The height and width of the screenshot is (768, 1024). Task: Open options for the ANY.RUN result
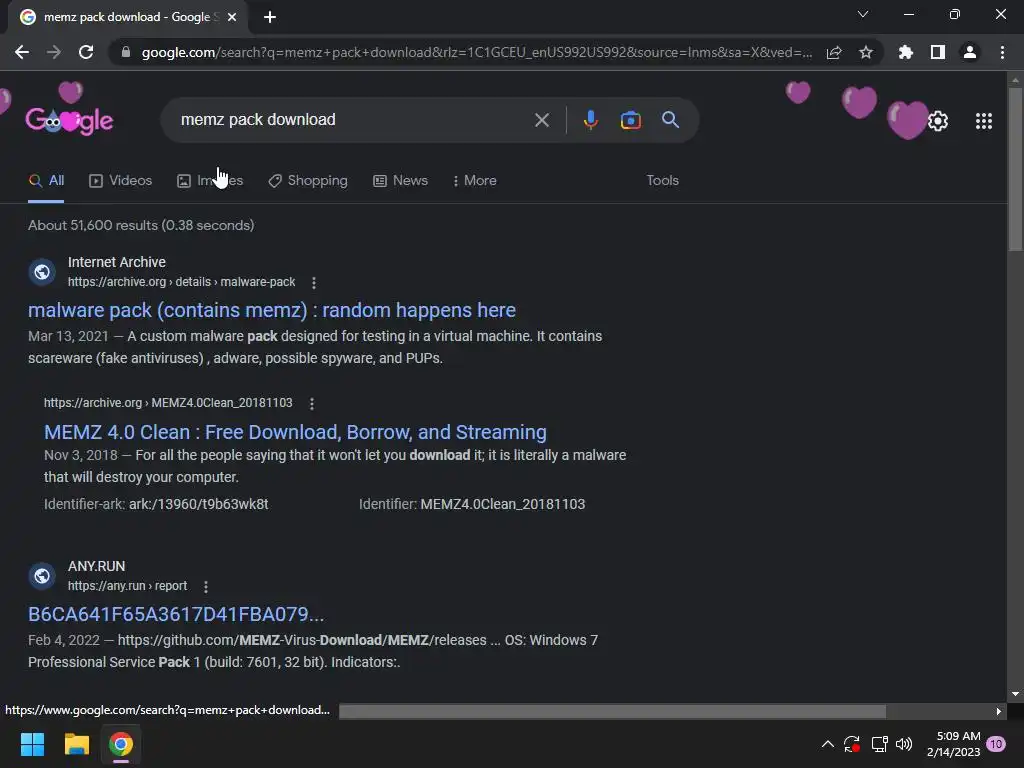(x=206, y=586)
